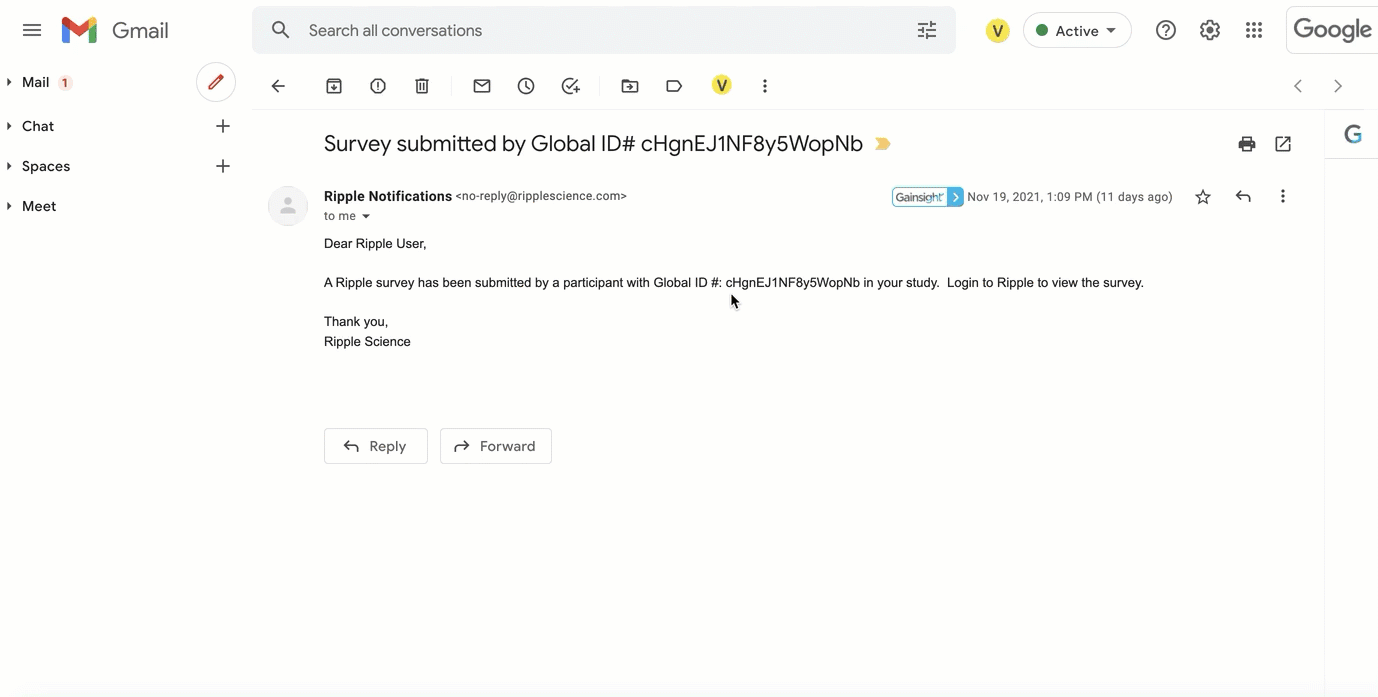The width and height of the screenshot is (1378, 697).
Task: Open the Move to folder icon
Action: click(630, 86)
